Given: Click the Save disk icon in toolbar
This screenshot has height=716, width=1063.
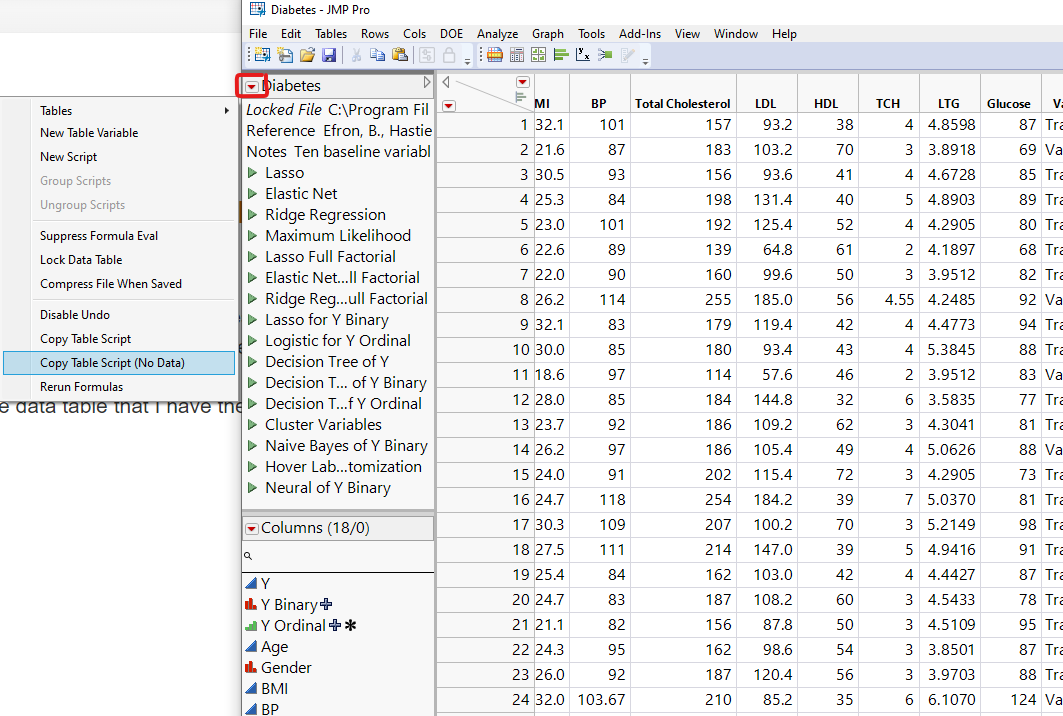Looking at the screenshot, I should [x=328, y=55].
